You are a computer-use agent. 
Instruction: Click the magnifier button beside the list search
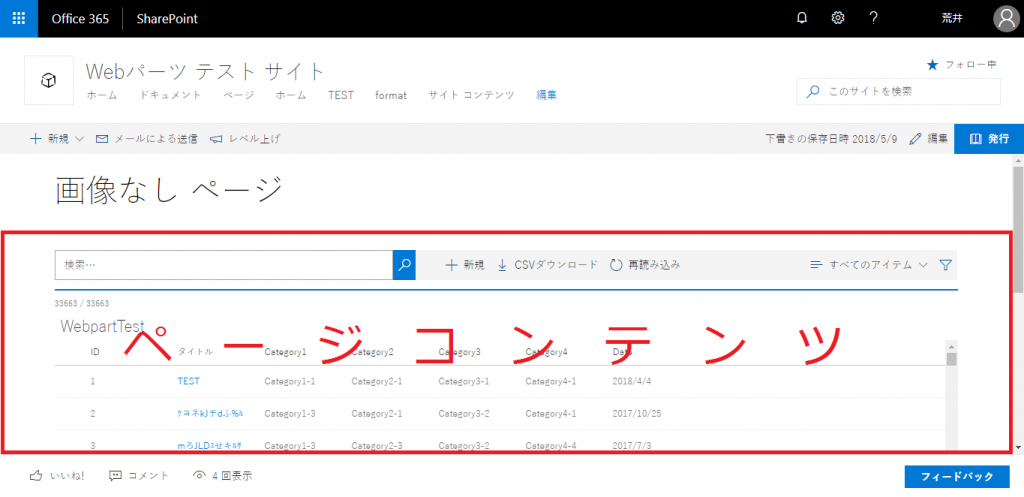(x=404, y=265)
